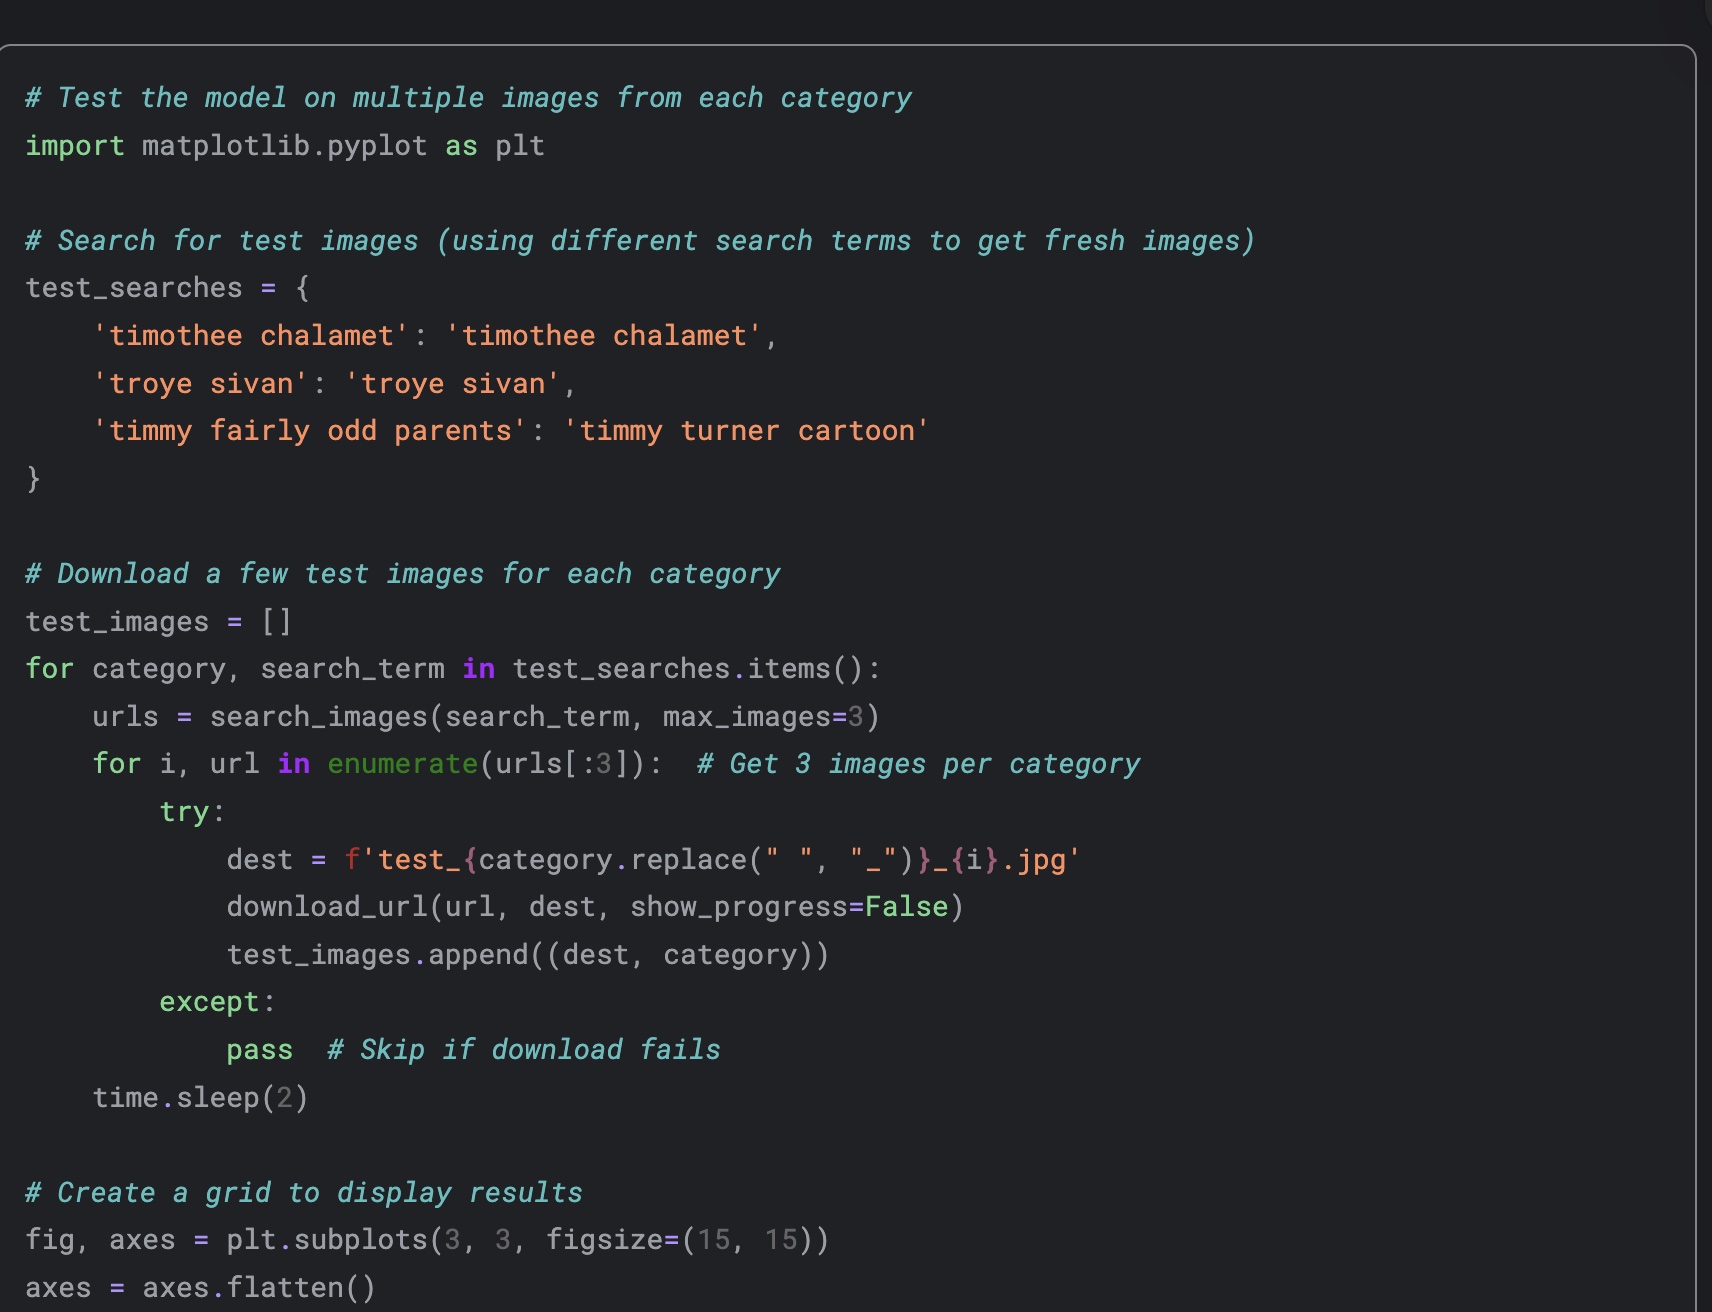Viewport: 1712px width, 1312px height.
Task: Click the 'axes.flatten()' call on last line
Action: [x=258, y=1288]
